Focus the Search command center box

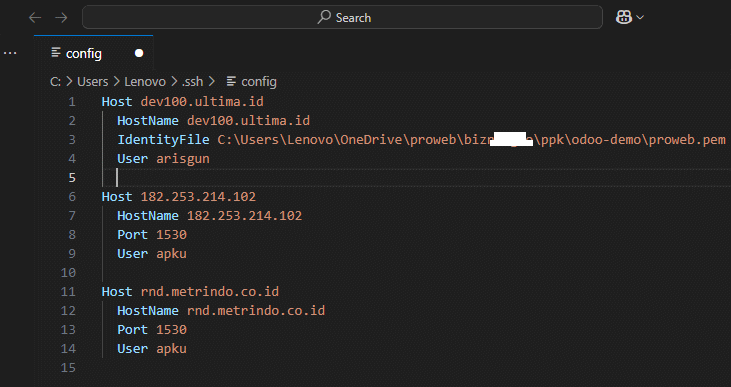pos(342,17)
